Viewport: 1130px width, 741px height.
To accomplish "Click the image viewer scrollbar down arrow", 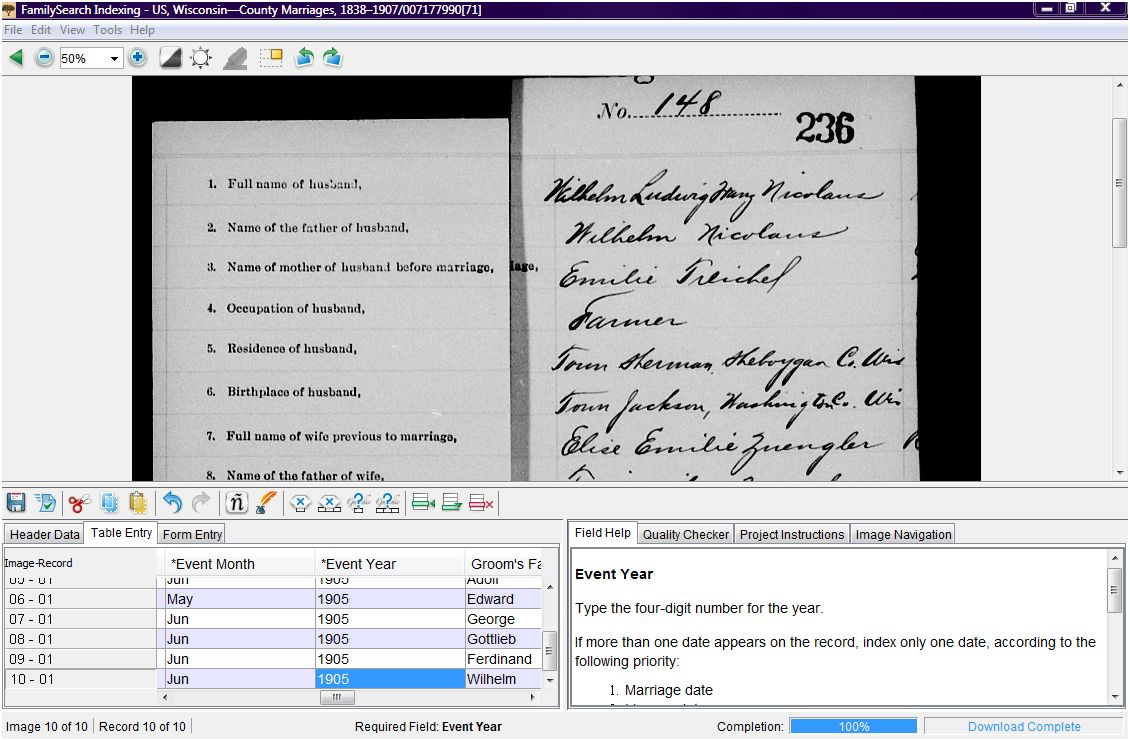I will (1119, 473).
